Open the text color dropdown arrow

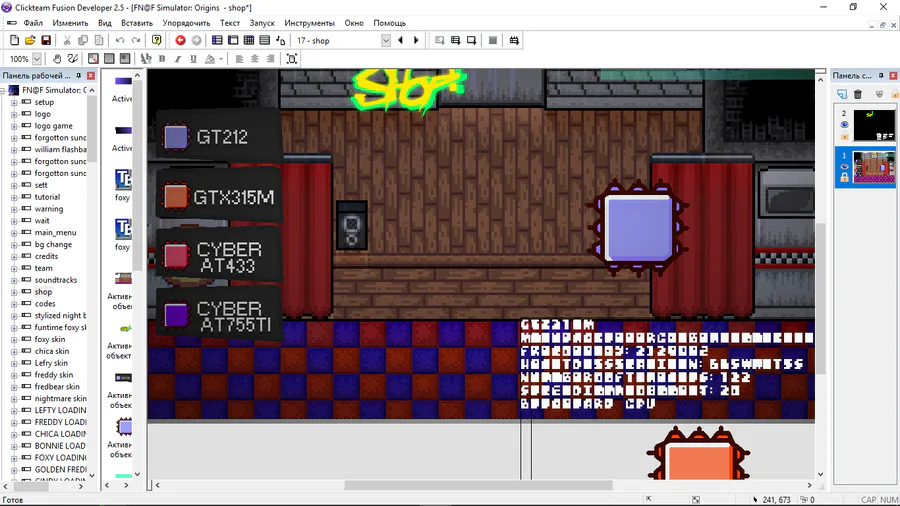pyautogui.click(x=221, y=59)
